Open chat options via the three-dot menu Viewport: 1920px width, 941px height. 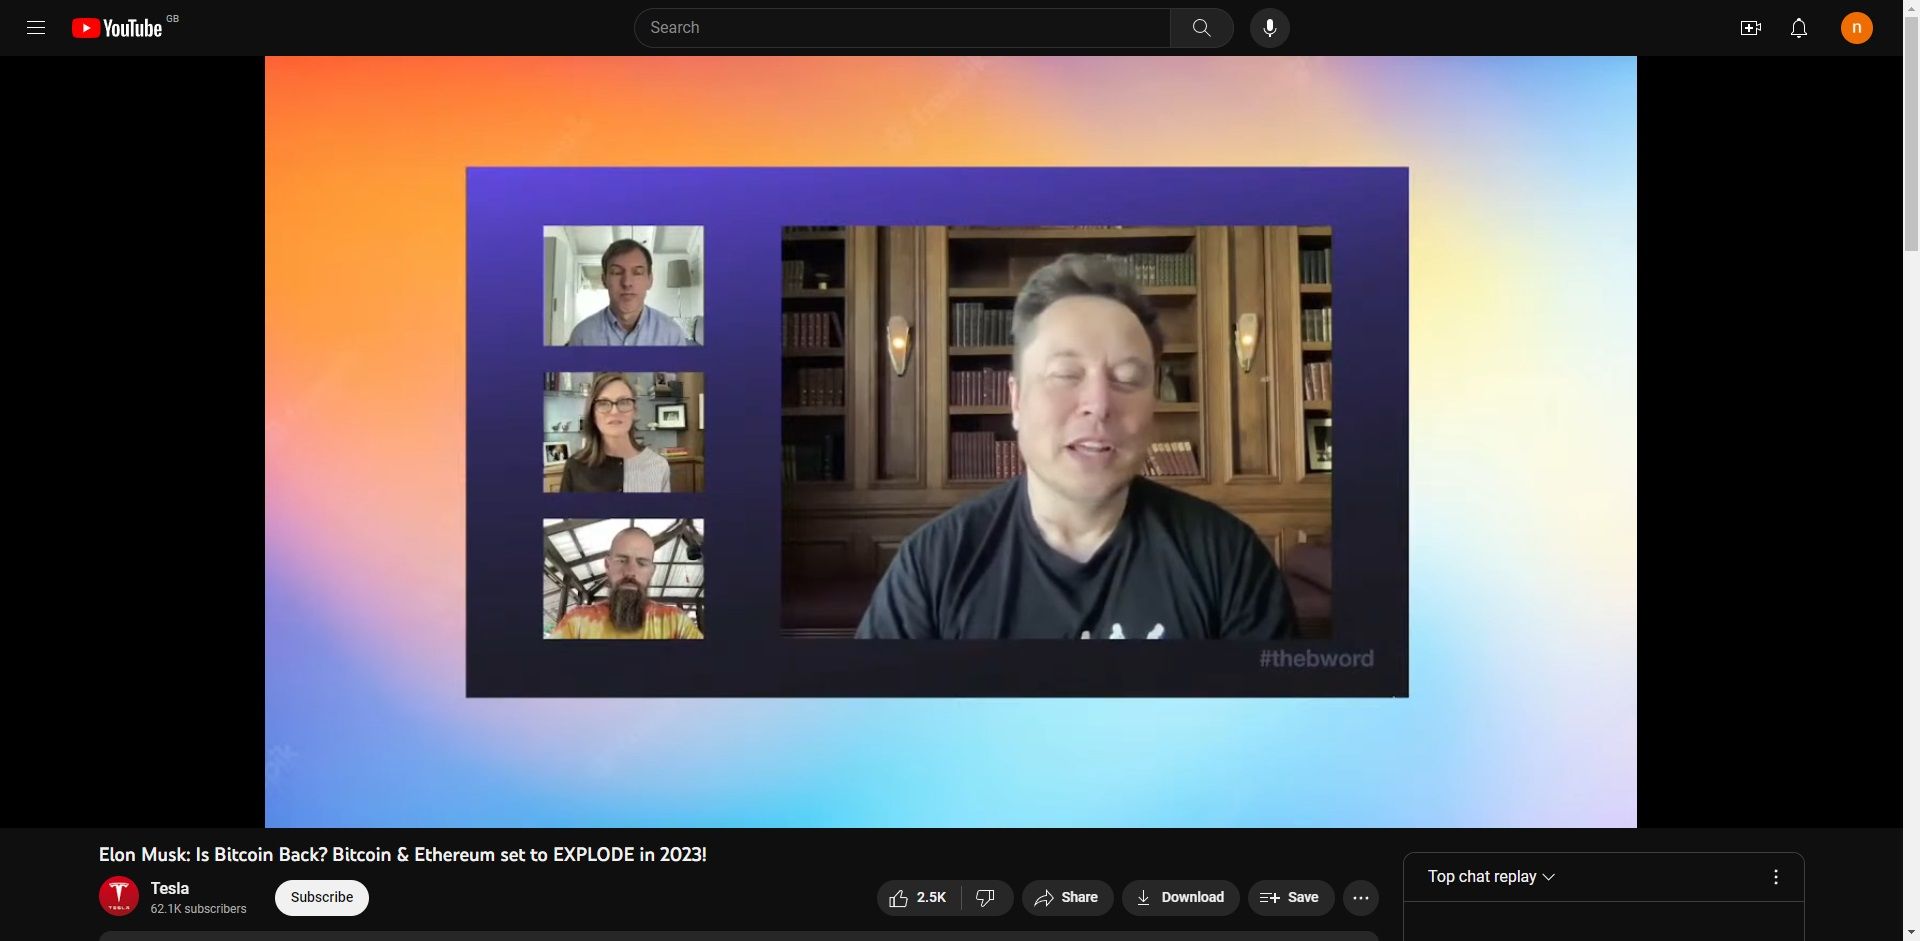coord(1776,877)
